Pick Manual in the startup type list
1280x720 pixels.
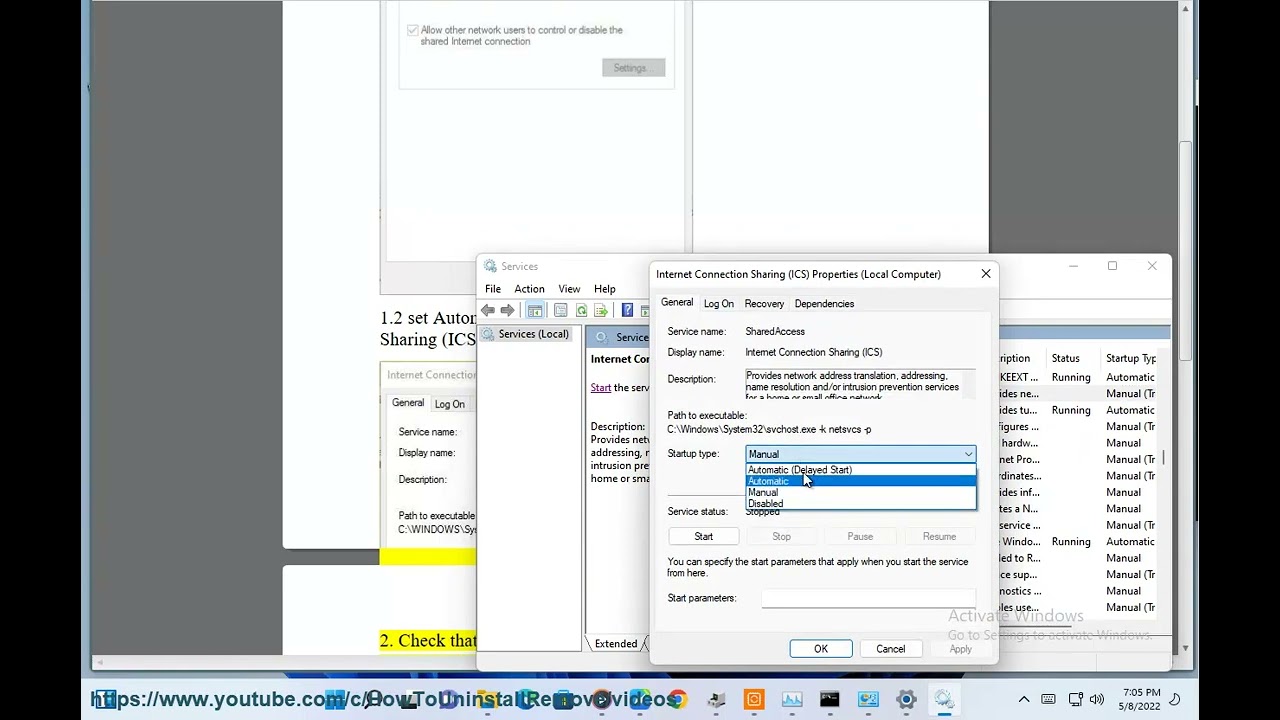coord(861,492)
